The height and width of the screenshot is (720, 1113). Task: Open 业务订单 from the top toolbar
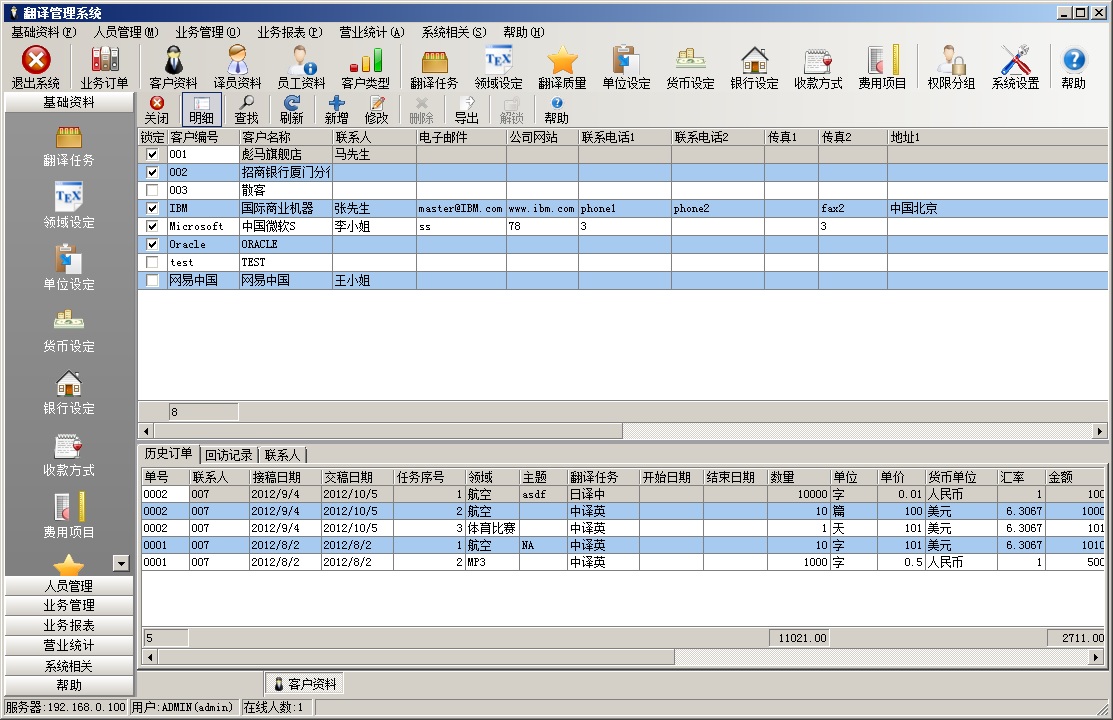(x=104, y=62)
